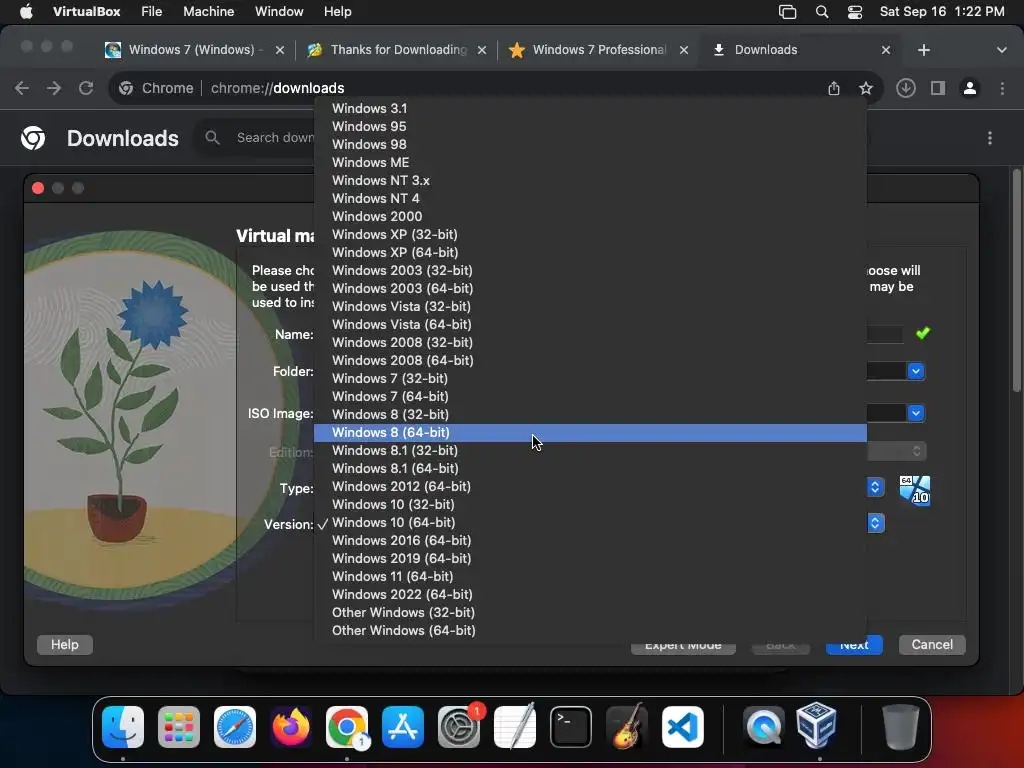Viewport: 1024px width, 768px height.
Task: Open the Edition selector arrows
Action: [x=916, y=451]
